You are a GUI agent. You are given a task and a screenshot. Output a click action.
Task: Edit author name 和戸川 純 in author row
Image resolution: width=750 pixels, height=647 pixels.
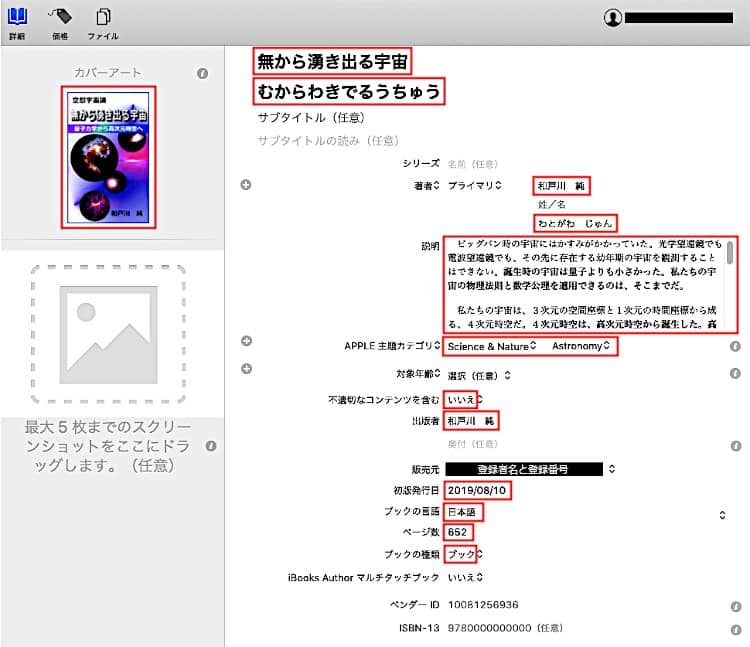point(562,186)
